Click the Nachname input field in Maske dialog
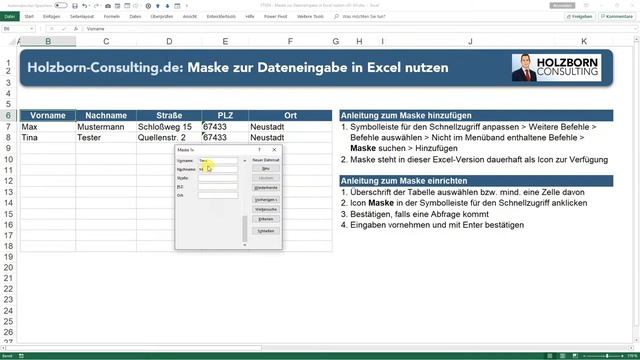The height and width of the screenshot is (360, 640). click(218, 169)
